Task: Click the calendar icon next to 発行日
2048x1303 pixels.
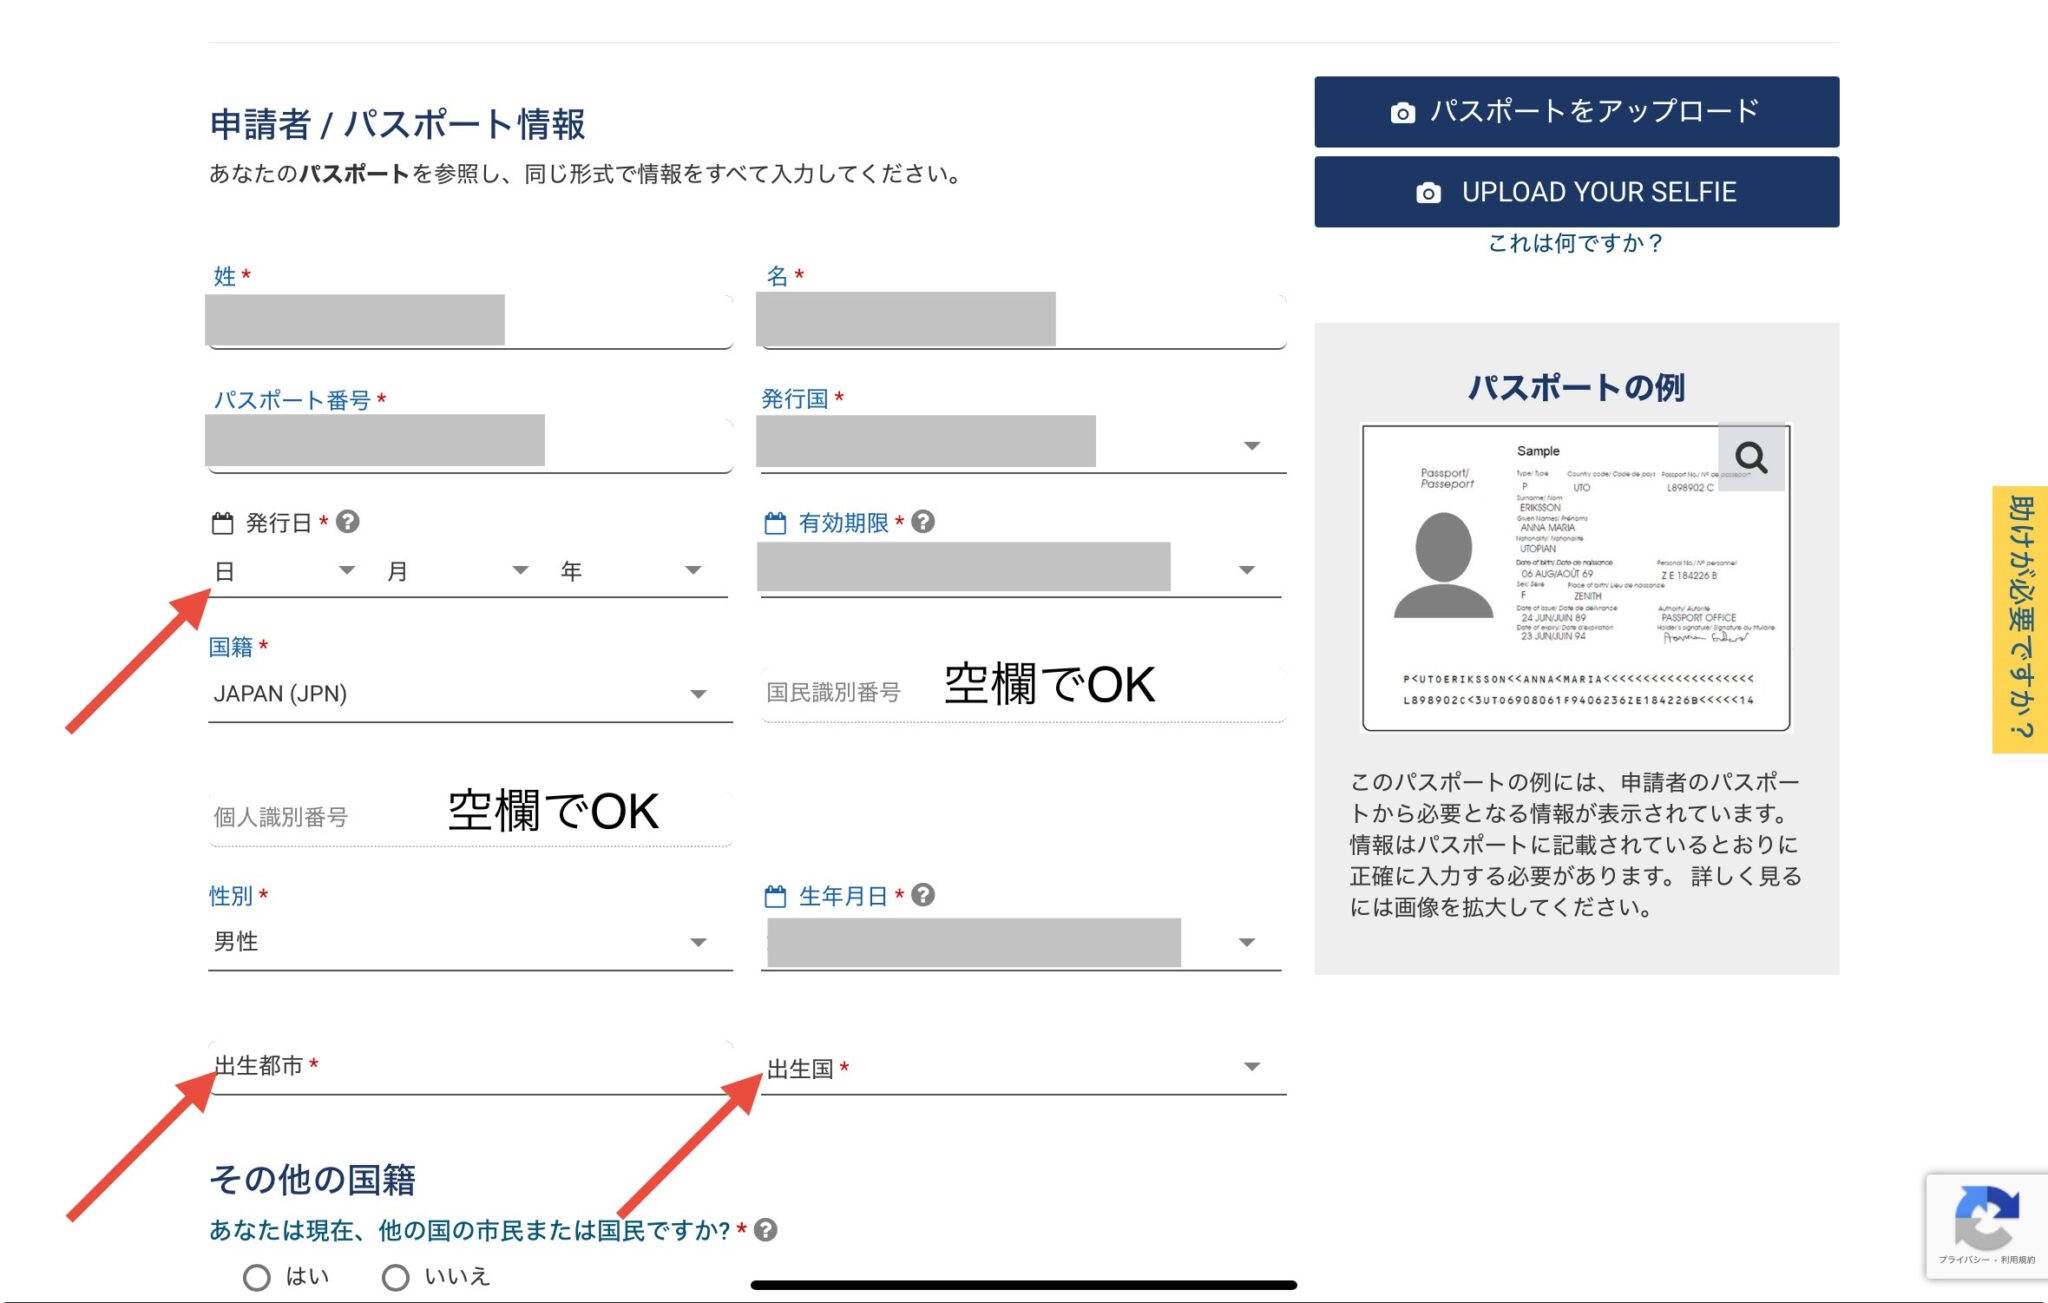Action: tap(222, 521)
